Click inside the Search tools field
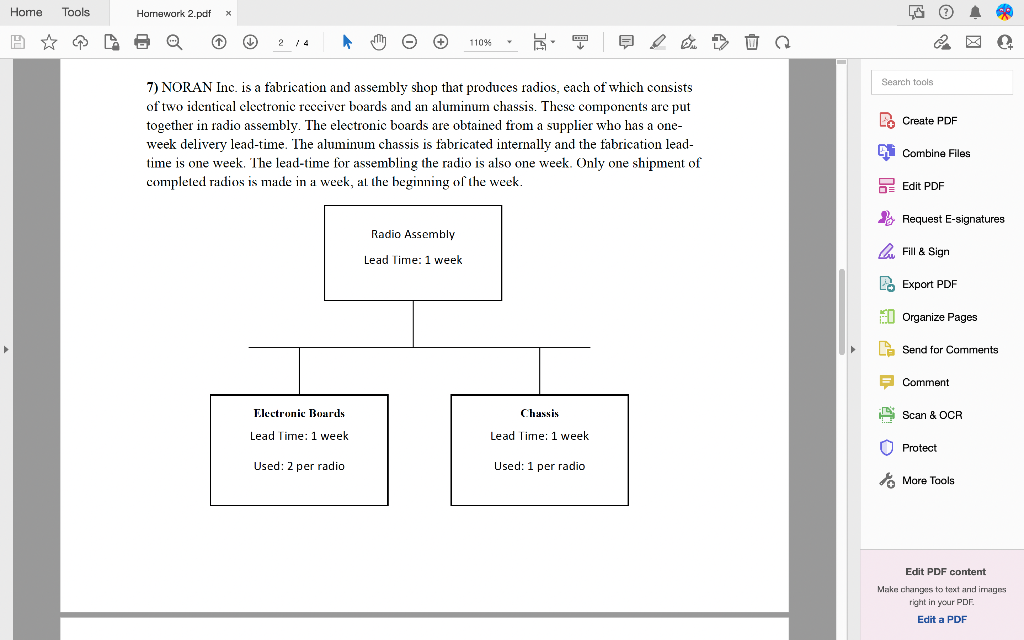Screen dimensions: 1024x640 940,81
